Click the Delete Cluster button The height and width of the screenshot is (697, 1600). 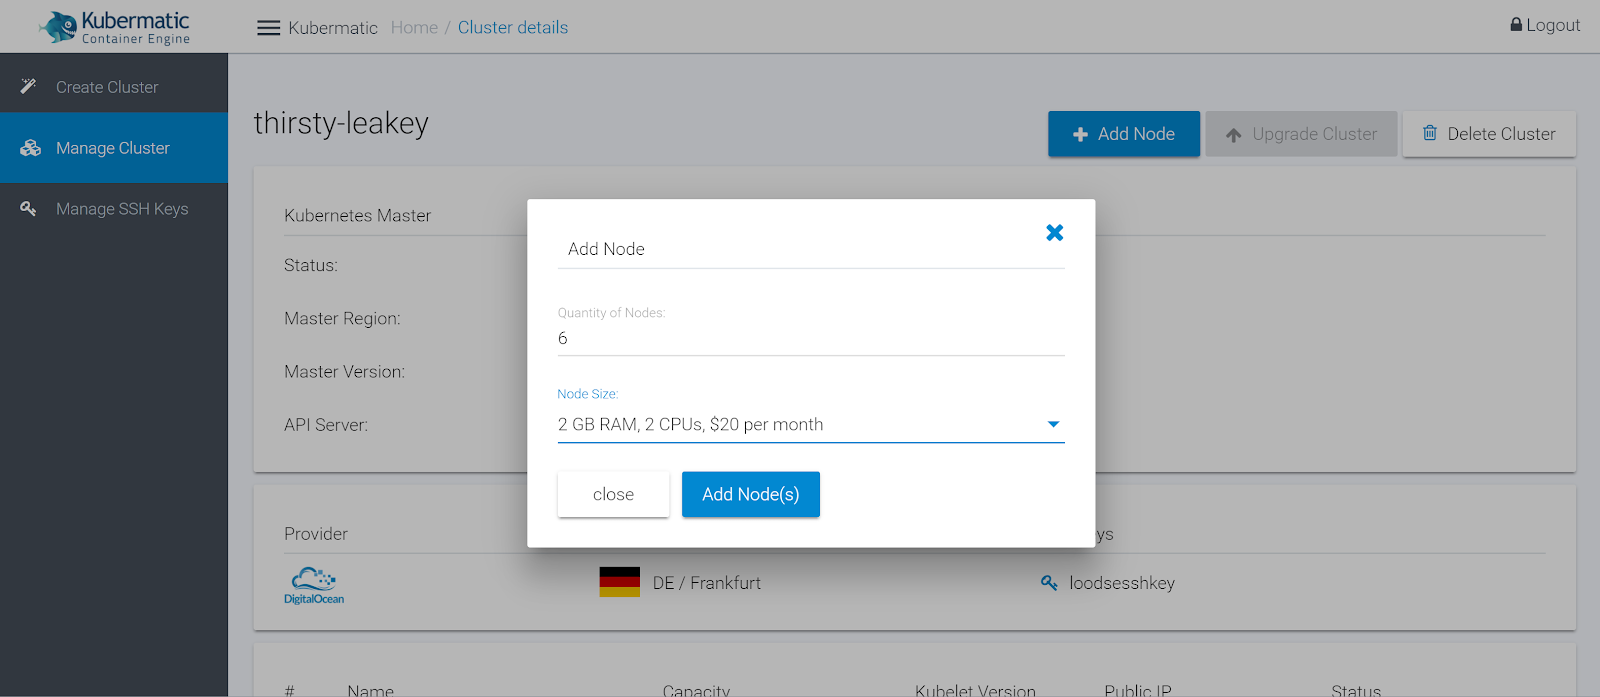(1489, 134)
